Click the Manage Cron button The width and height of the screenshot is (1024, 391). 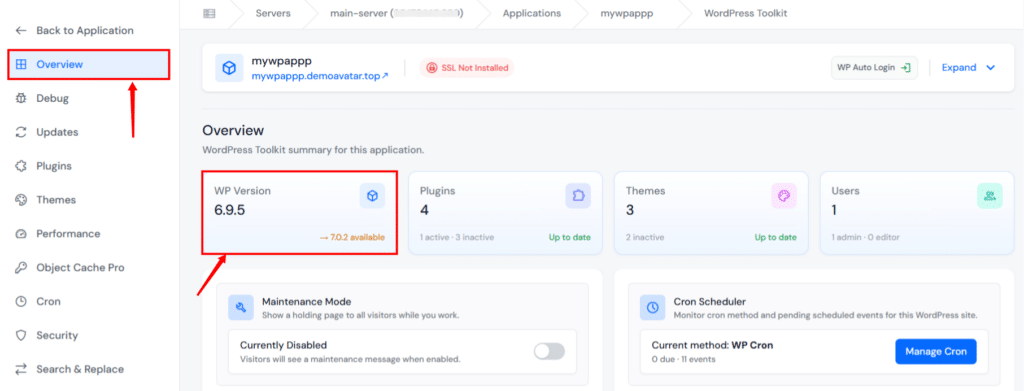coord(935,352)
